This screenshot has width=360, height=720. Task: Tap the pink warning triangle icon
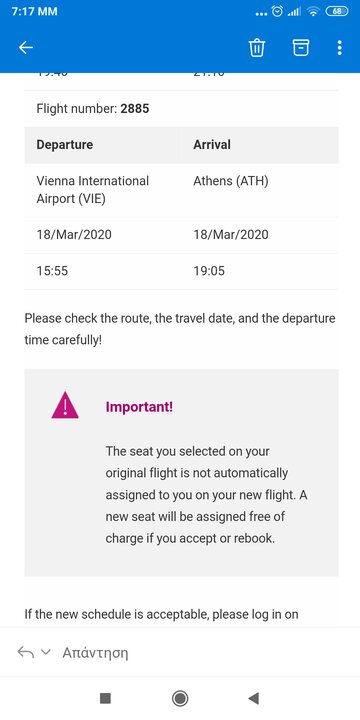pos(65,405)
